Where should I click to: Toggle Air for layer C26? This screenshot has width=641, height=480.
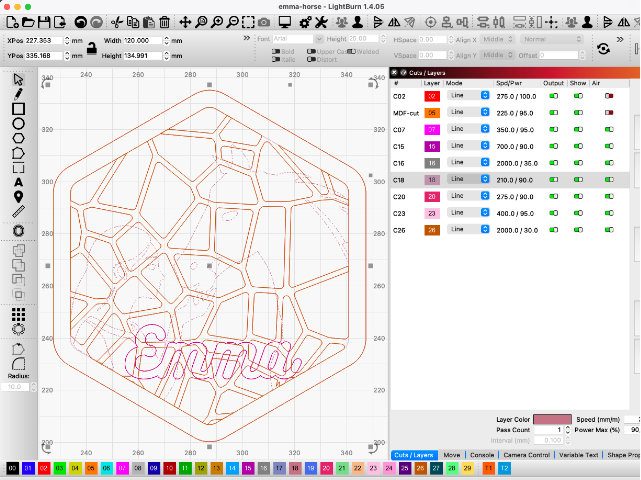point(609,230)
